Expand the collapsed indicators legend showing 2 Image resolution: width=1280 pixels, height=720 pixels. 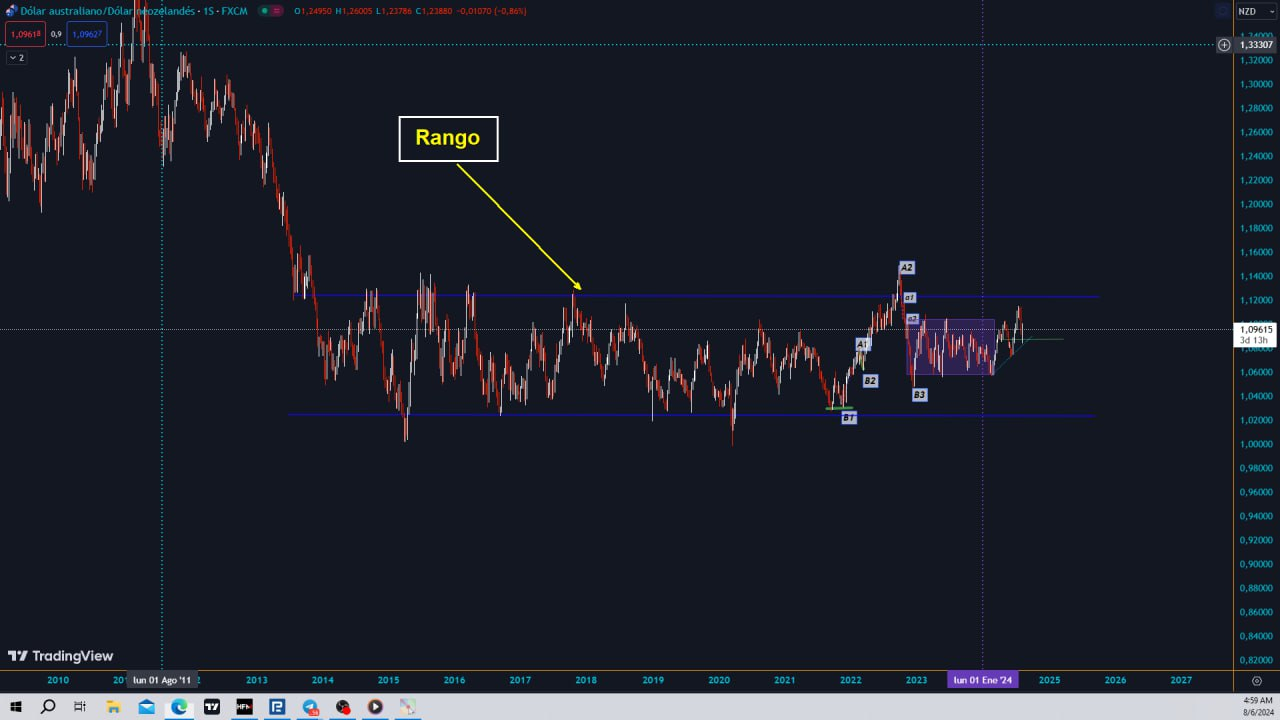(x=16, y=58)
